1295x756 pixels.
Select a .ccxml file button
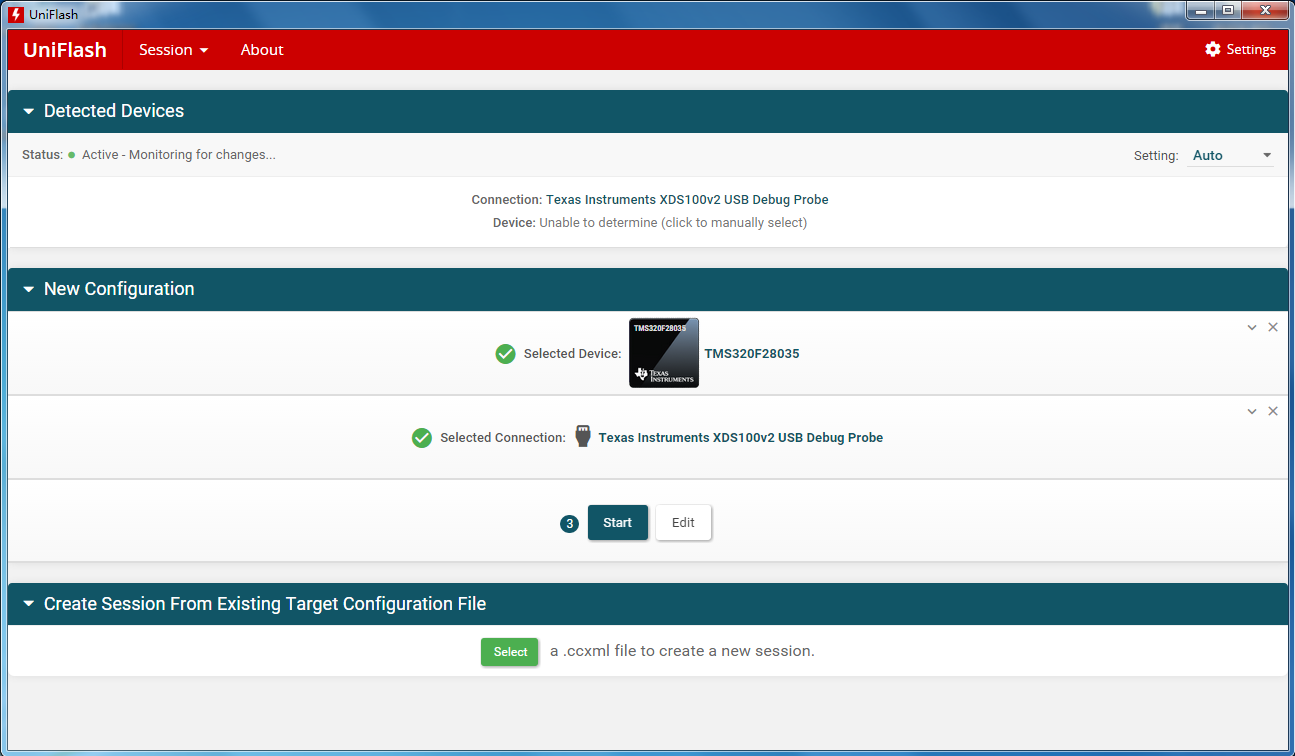click(510, 652)
